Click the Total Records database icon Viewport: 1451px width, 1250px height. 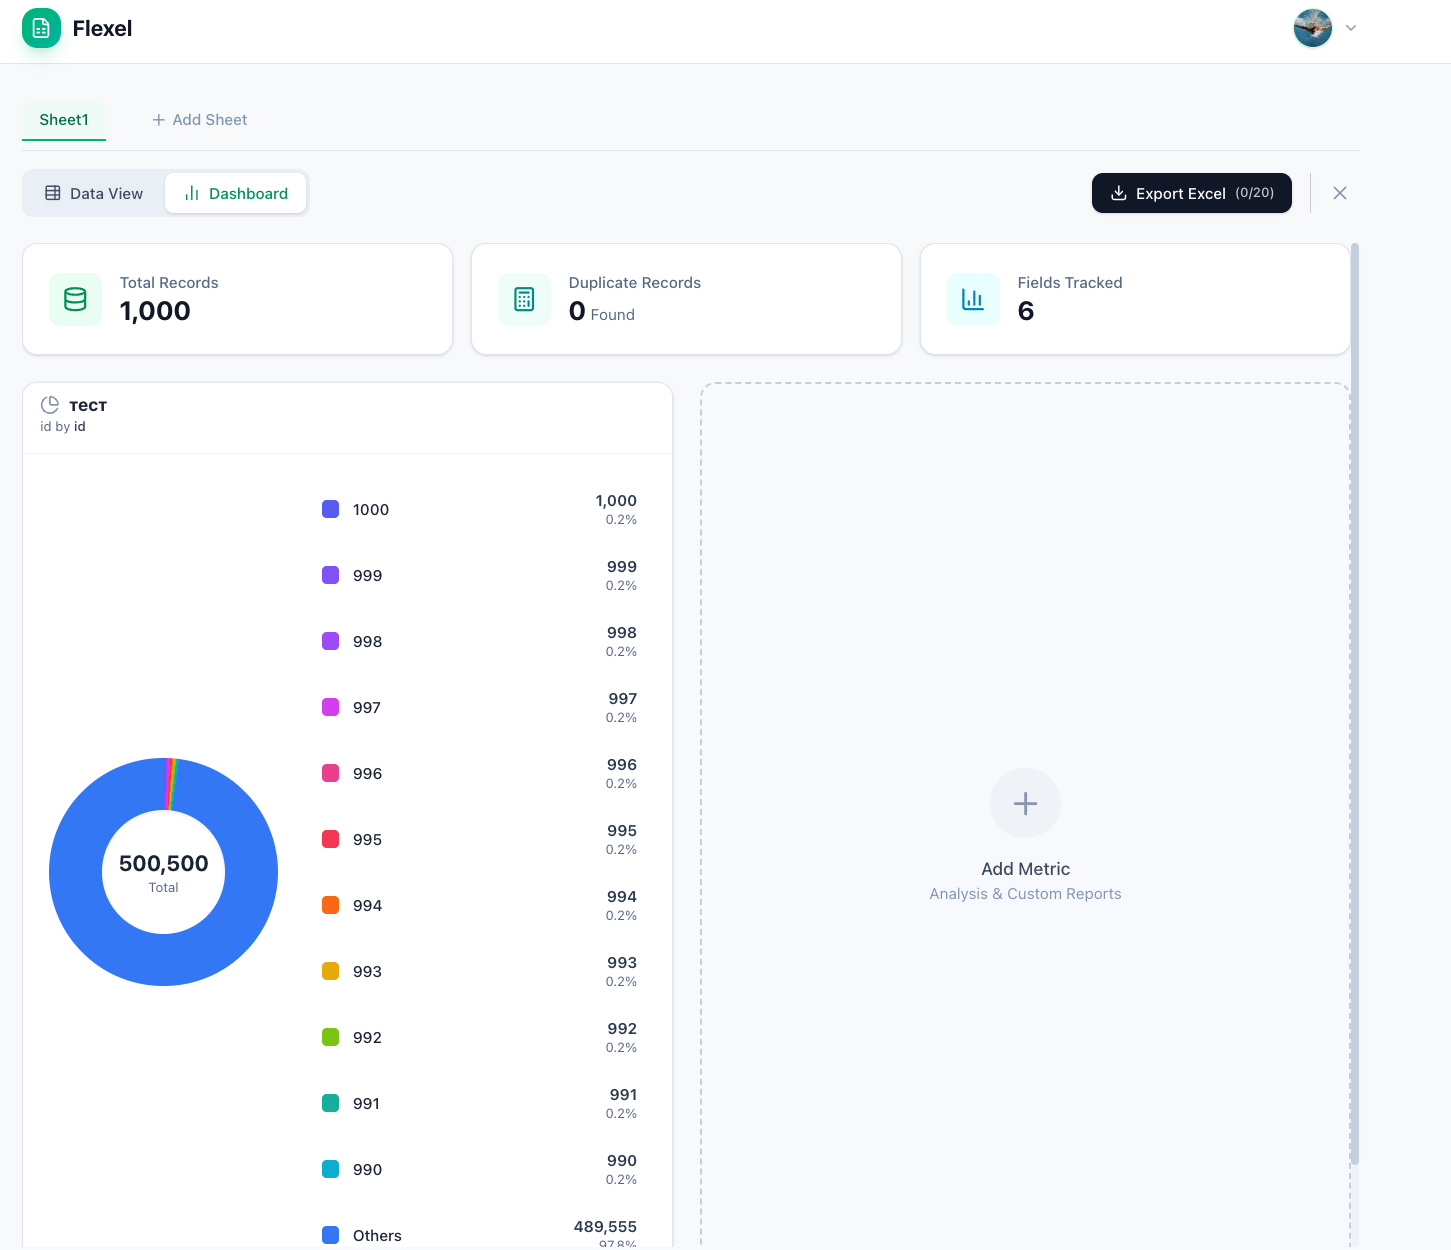pos(75,299)
